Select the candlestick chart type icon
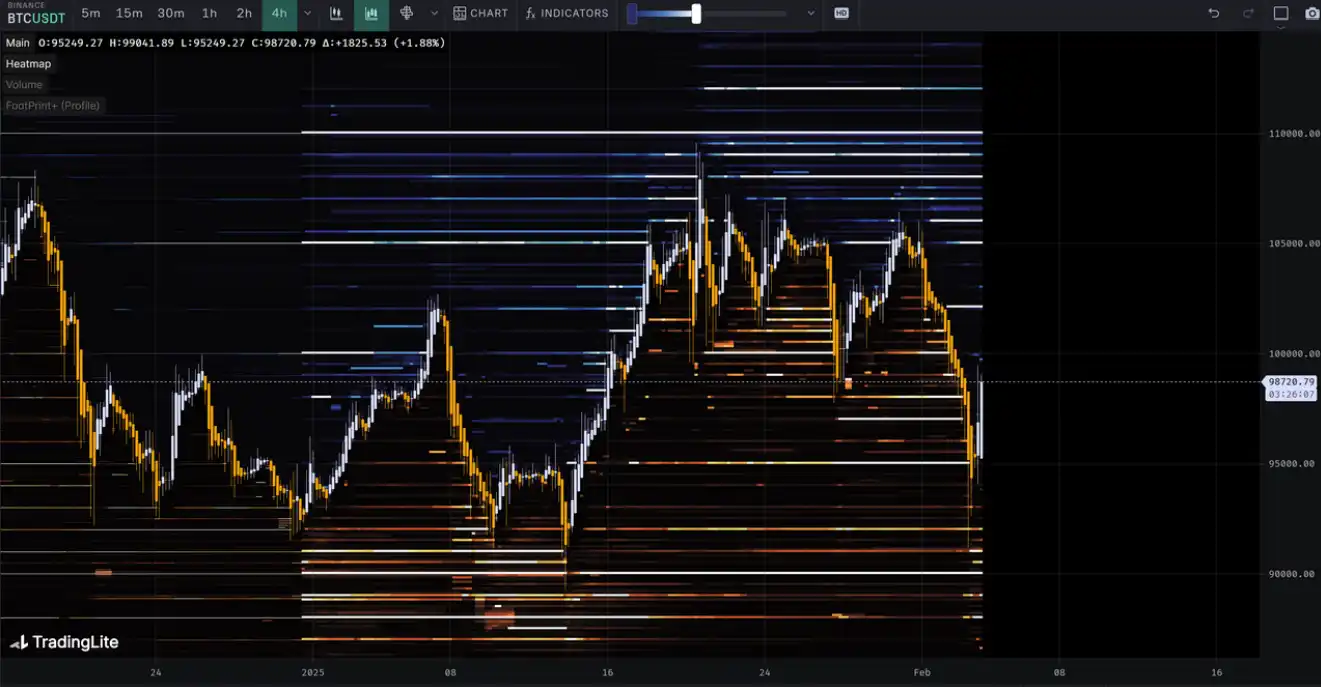1321x687 pixels. click(x=336, y=13)
